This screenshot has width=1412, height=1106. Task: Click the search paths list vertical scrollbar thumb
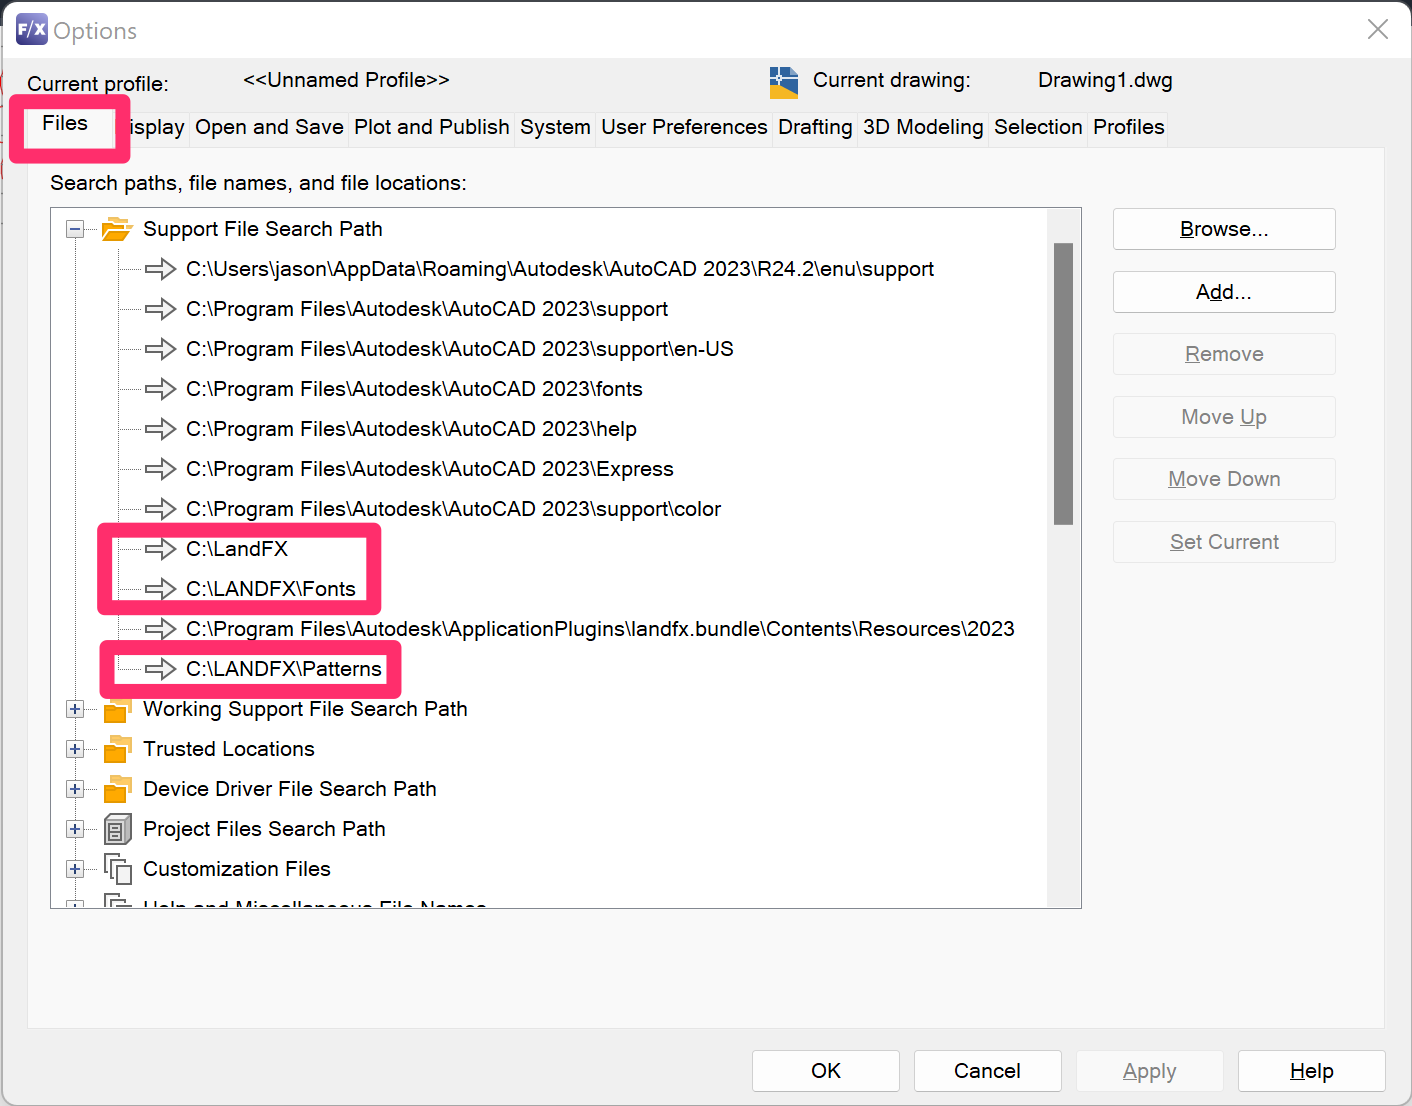point(1063,384)
